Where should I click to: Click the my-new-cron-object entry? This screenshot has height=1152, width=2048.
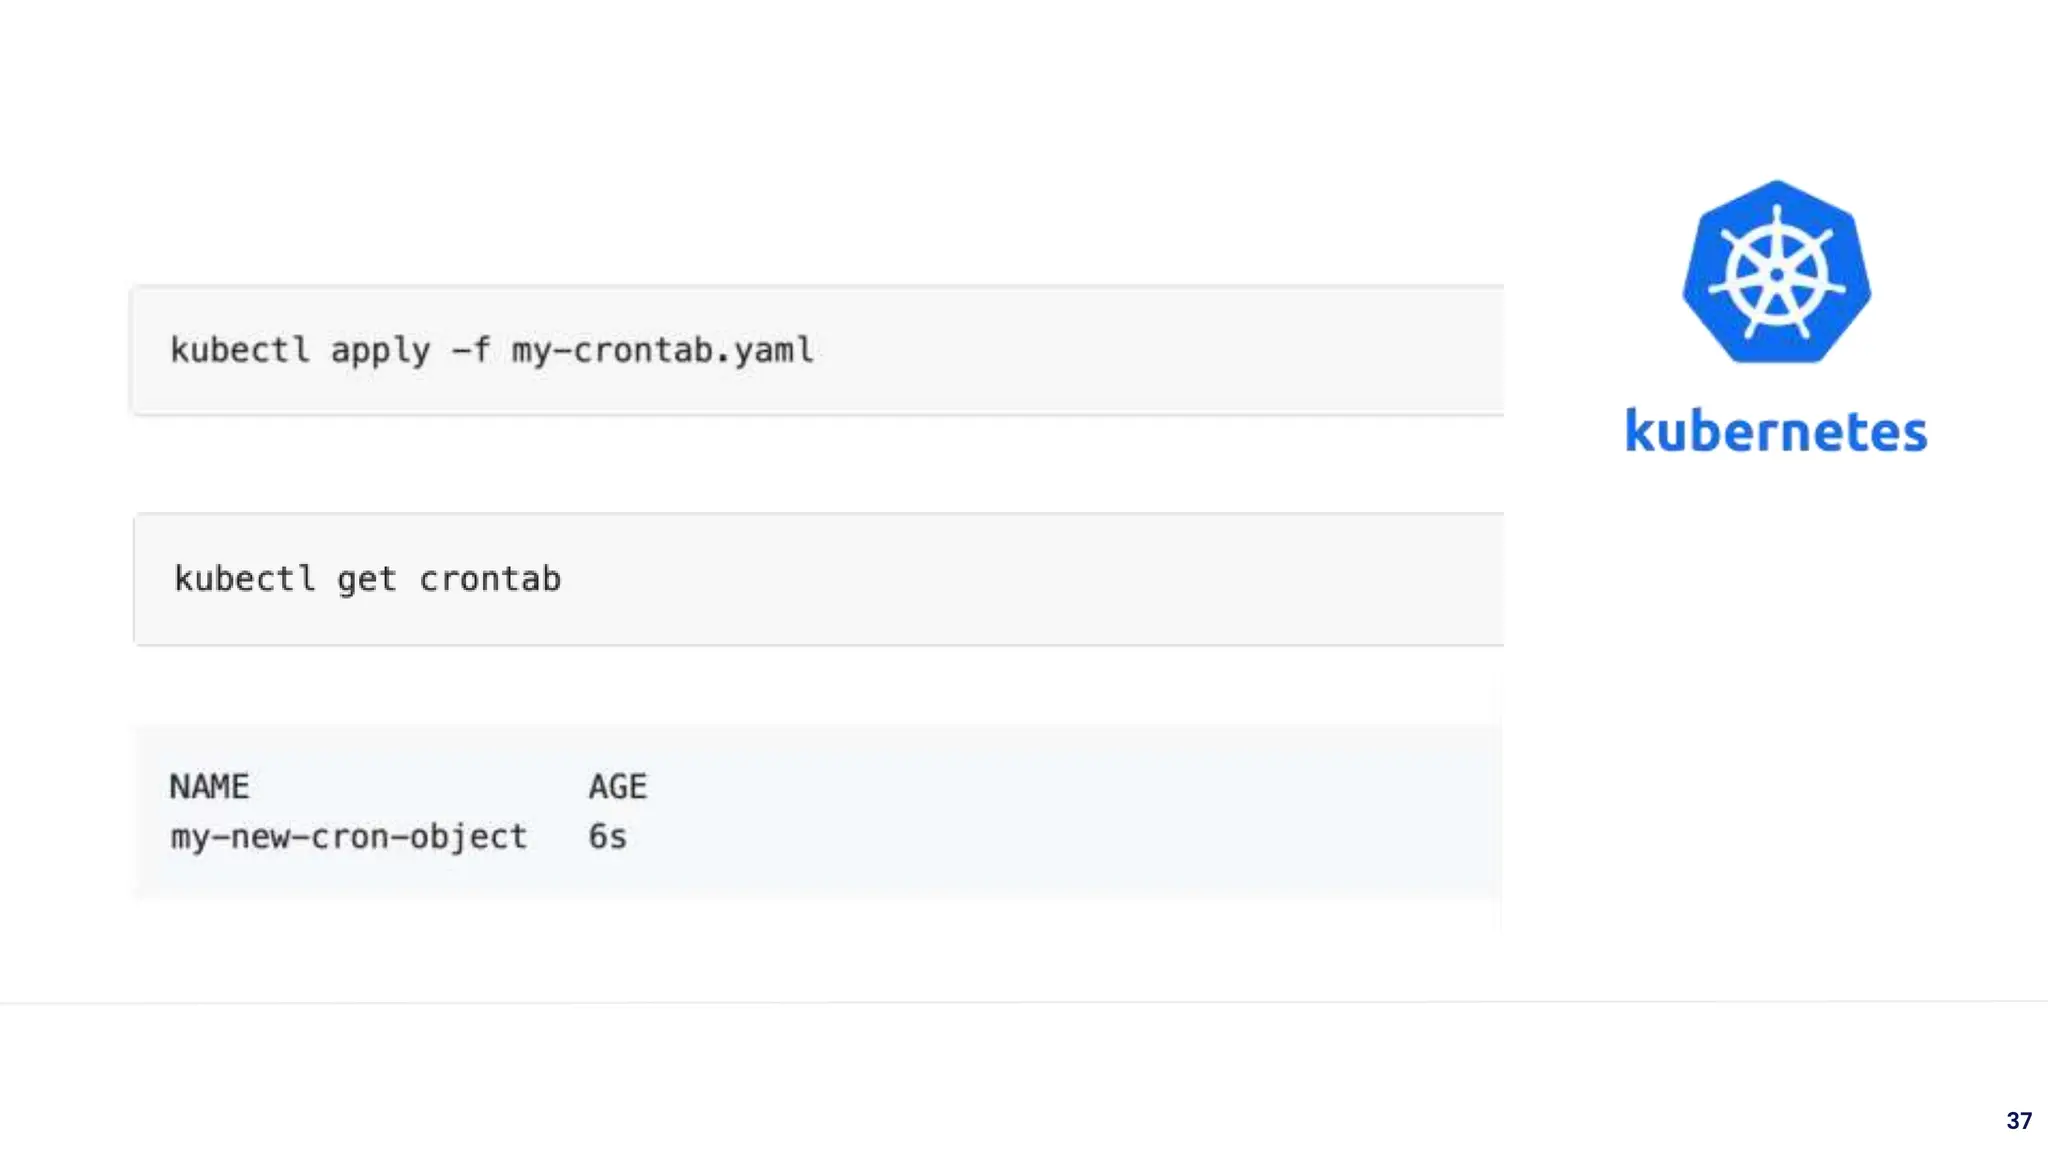[x=348, y=836]
